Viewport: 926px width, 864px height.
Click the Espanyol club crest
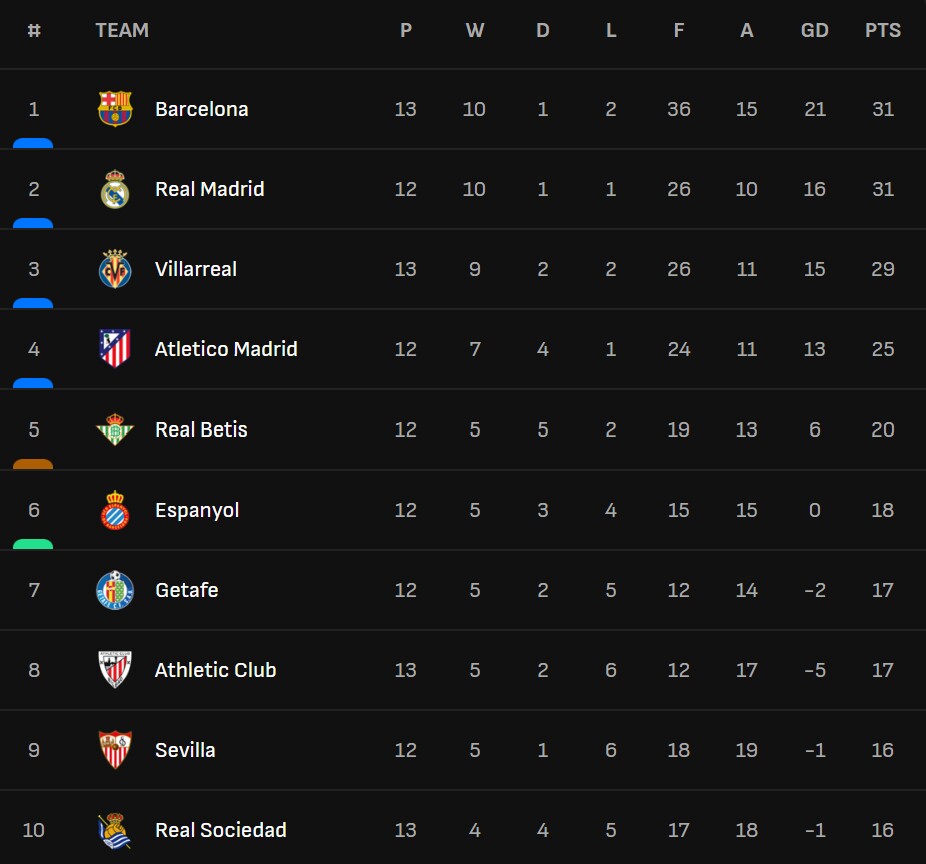coord(115,510)
